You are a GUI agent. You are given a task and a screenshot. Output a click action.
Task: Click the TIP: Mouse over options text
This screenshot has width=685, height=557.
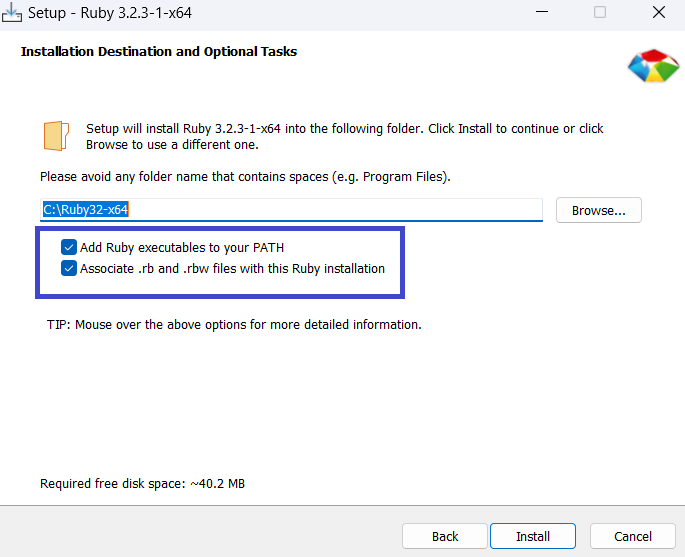[234, 325]
